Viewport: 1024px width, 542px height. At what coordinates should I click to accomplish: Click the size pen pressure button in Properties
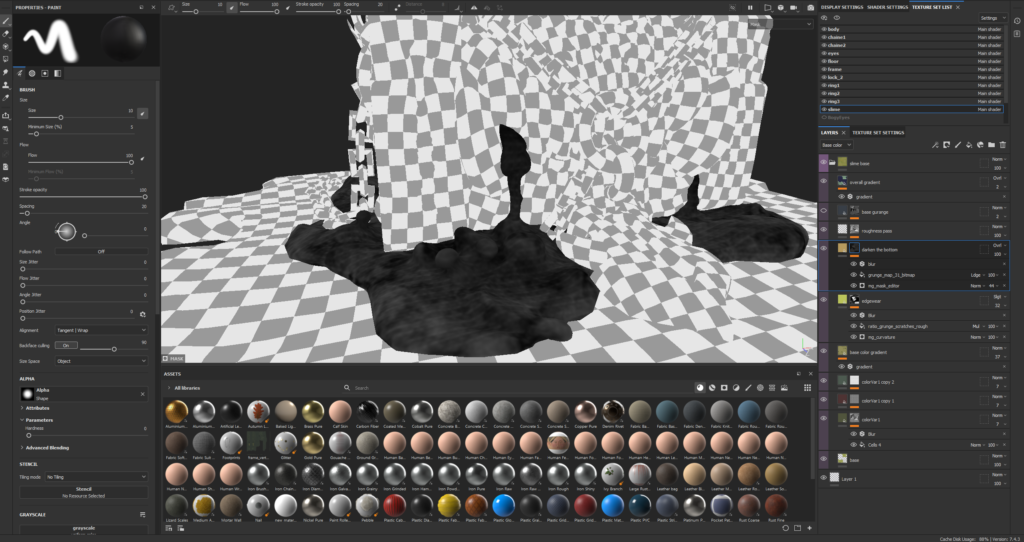point(142,113)
